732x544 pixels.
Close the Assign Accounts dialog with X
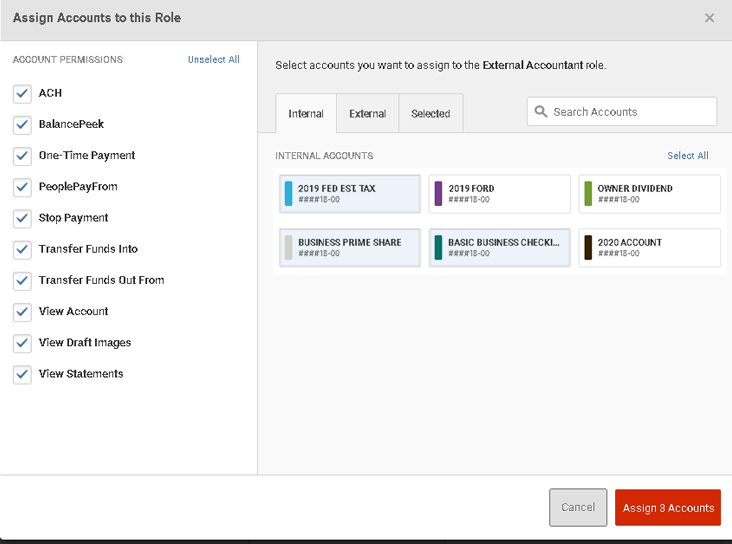pos(709,18)
